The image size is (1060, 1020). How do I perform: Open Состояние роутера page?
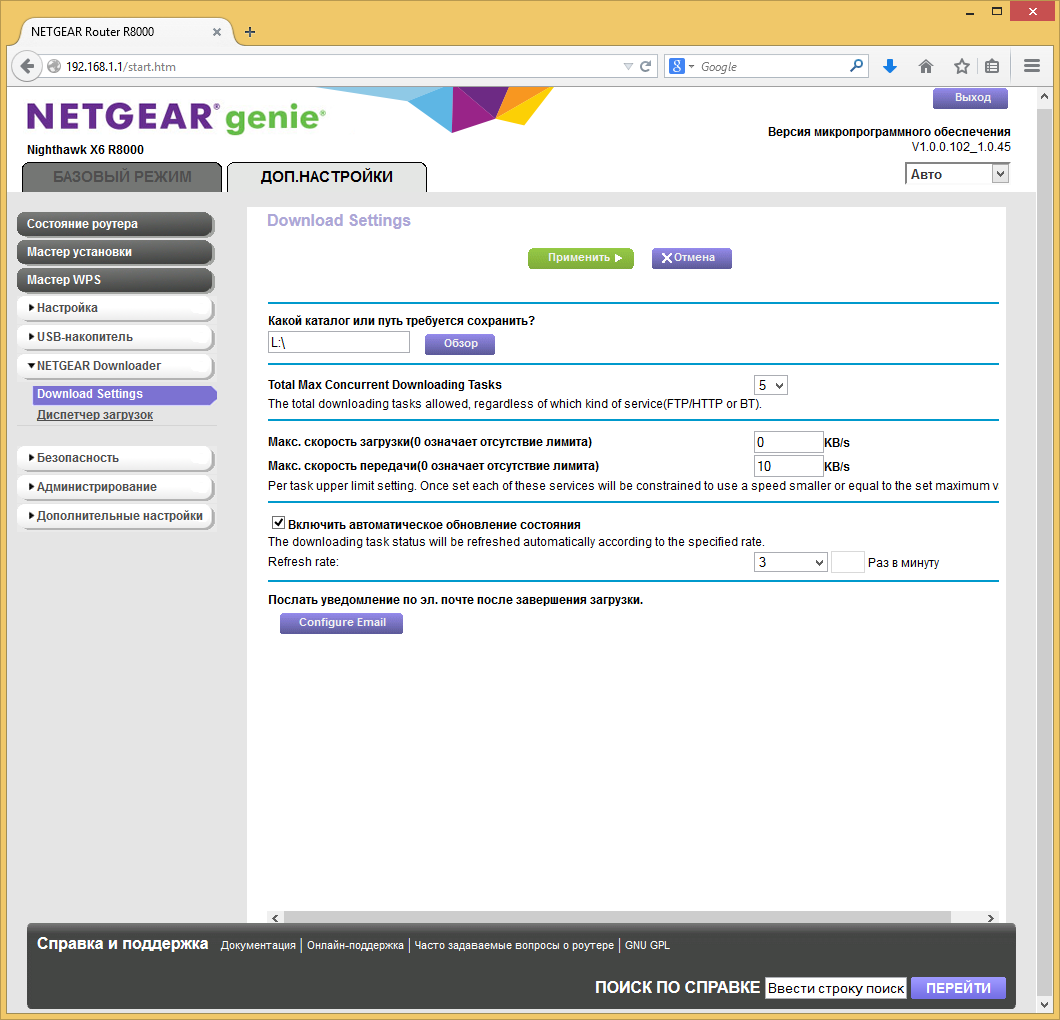(x=115, y=224)
